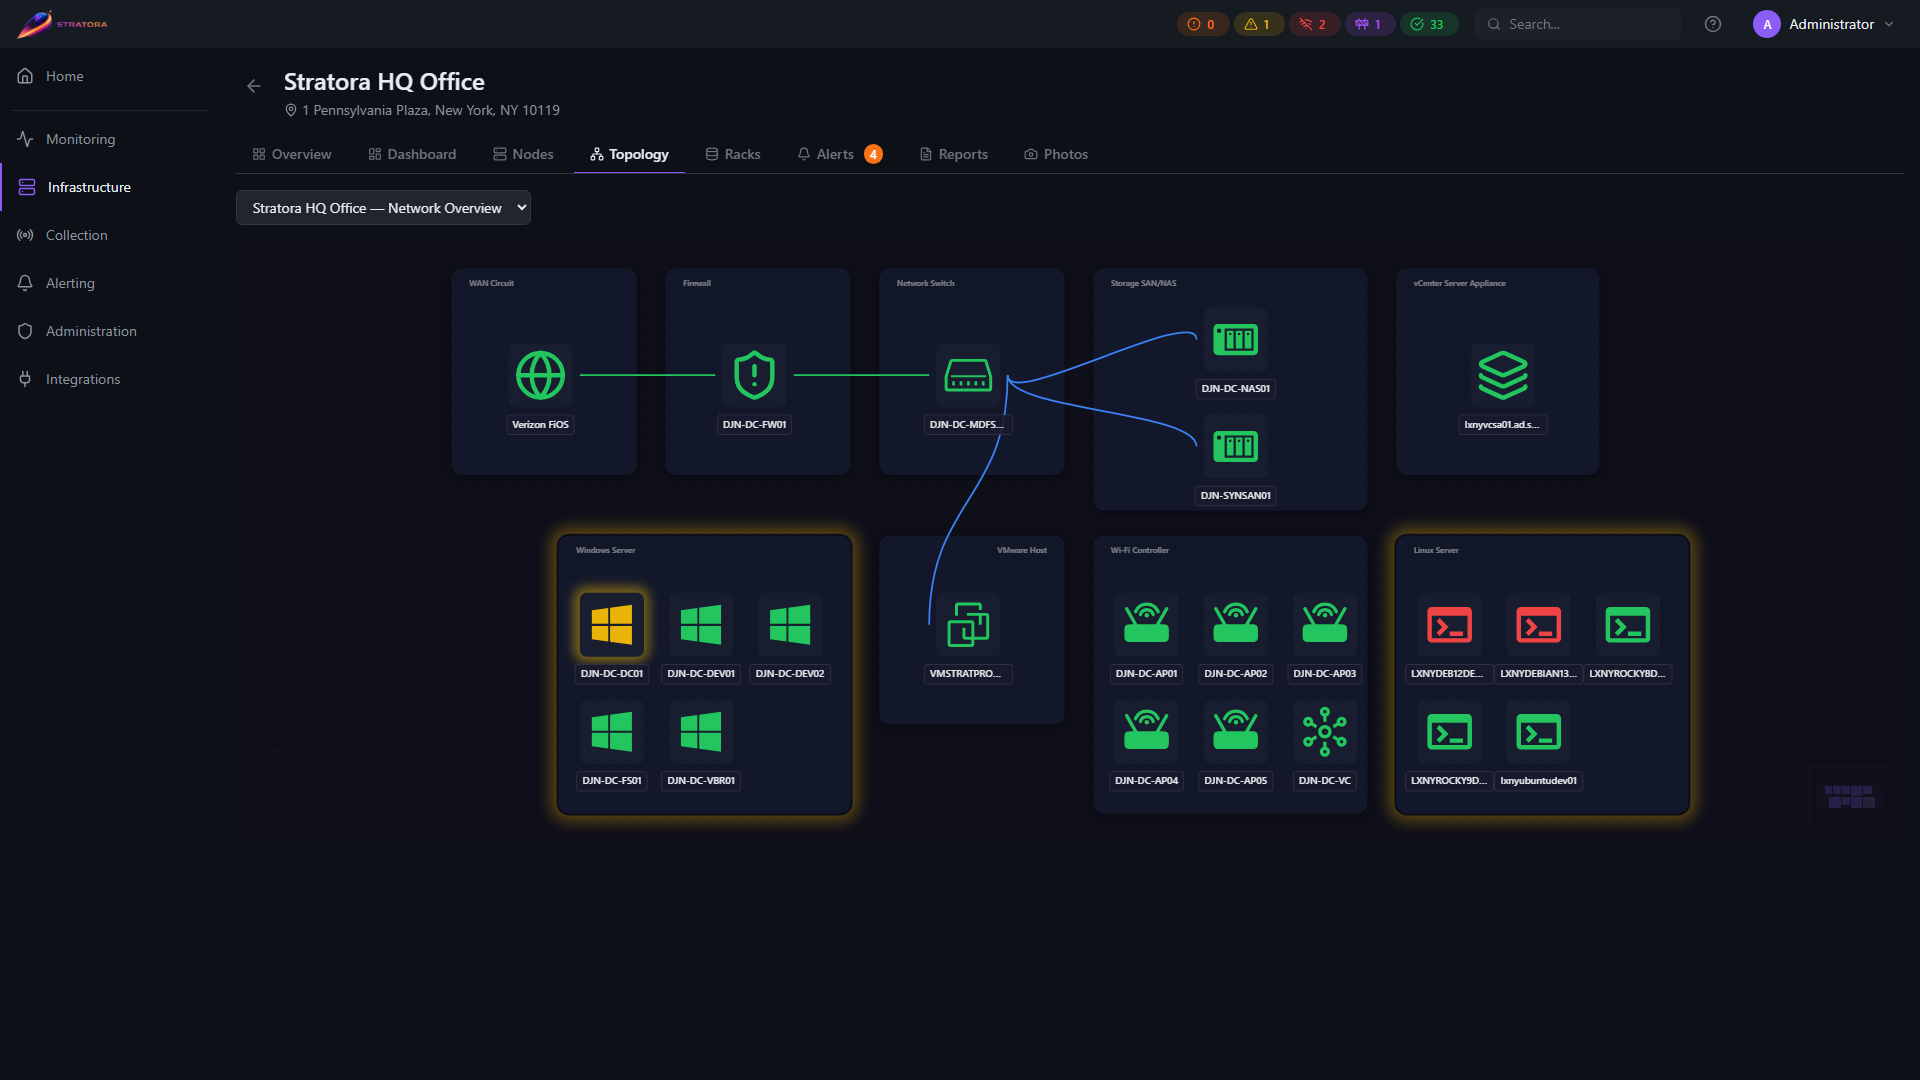Open the Network Overview topology dropdown
The width and height of the screenshot is (1920, 1080).
(383, 208)
